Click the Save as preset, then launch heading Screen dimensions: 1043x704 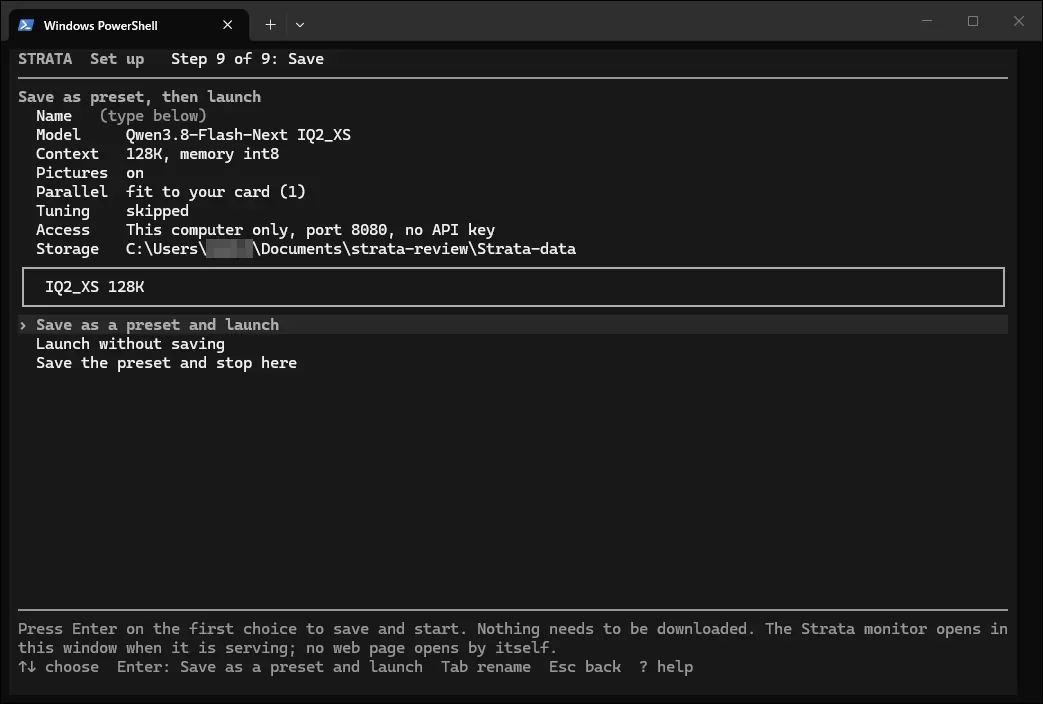[140, 97]
